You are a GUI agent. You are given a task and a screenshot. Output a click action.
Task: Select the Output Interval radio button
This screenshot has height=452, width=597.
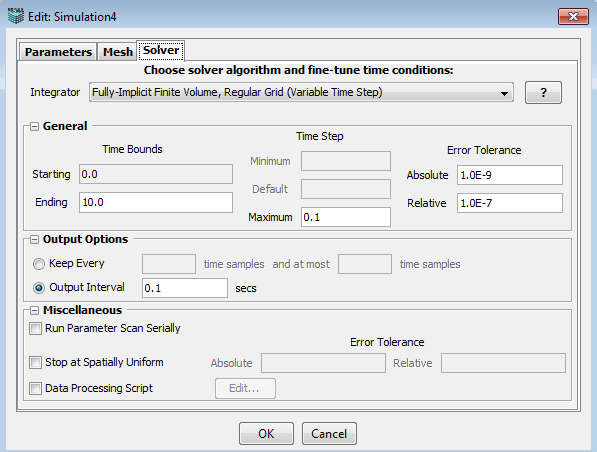point(39,288)
